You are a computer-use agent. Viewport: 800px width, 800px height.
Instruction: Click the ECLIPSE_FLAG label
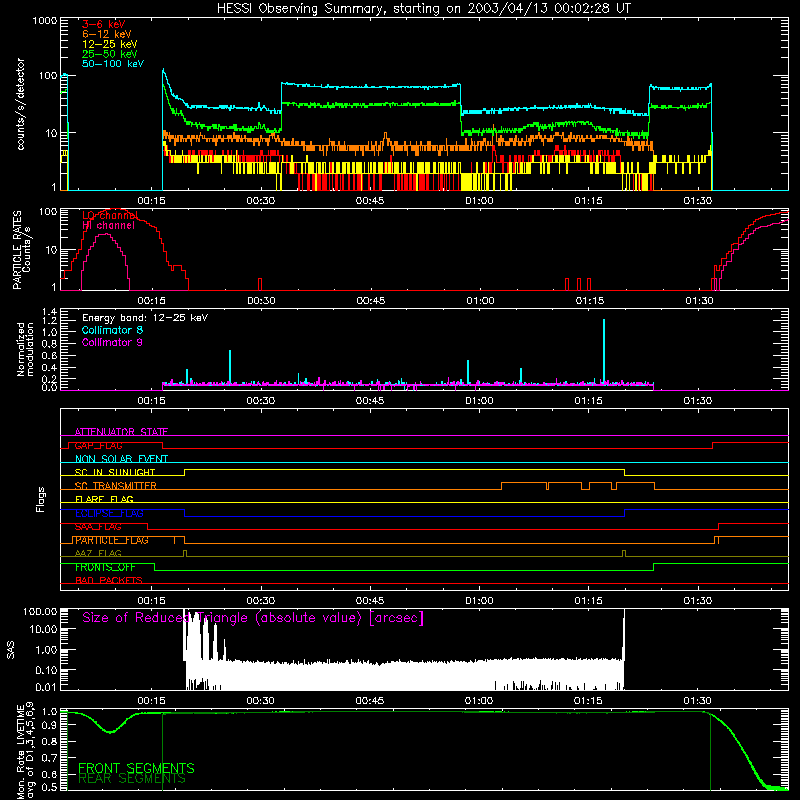[109, 513]
